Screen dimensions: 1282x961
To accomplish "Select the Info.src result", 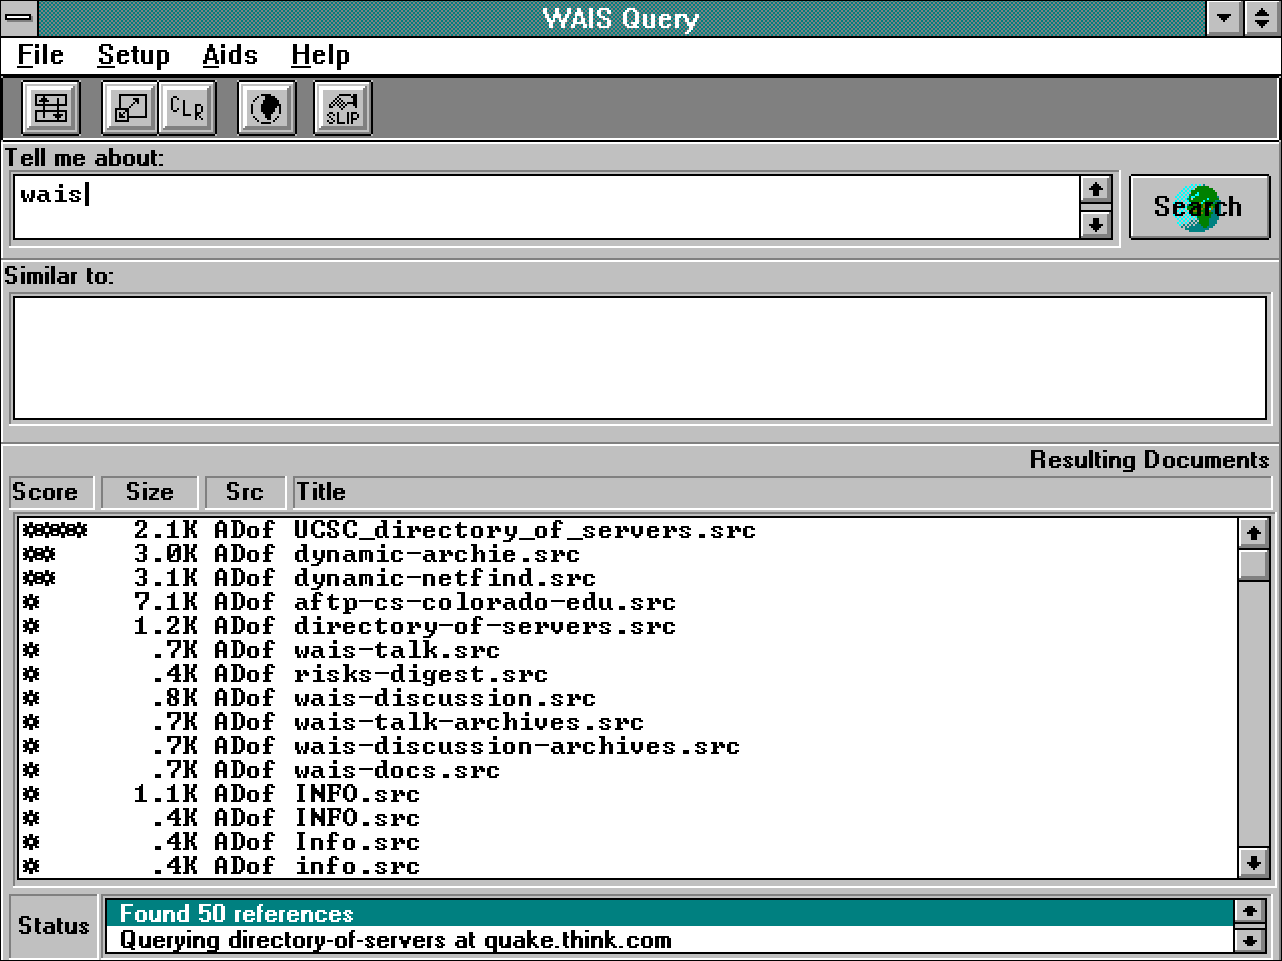I will (628, 842).
